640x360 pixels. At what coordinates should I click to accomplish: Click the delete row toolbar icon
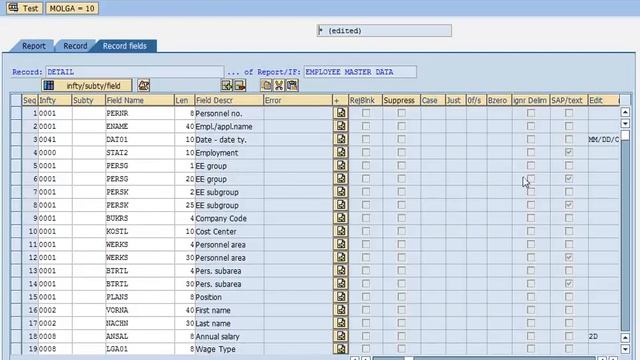240,85
